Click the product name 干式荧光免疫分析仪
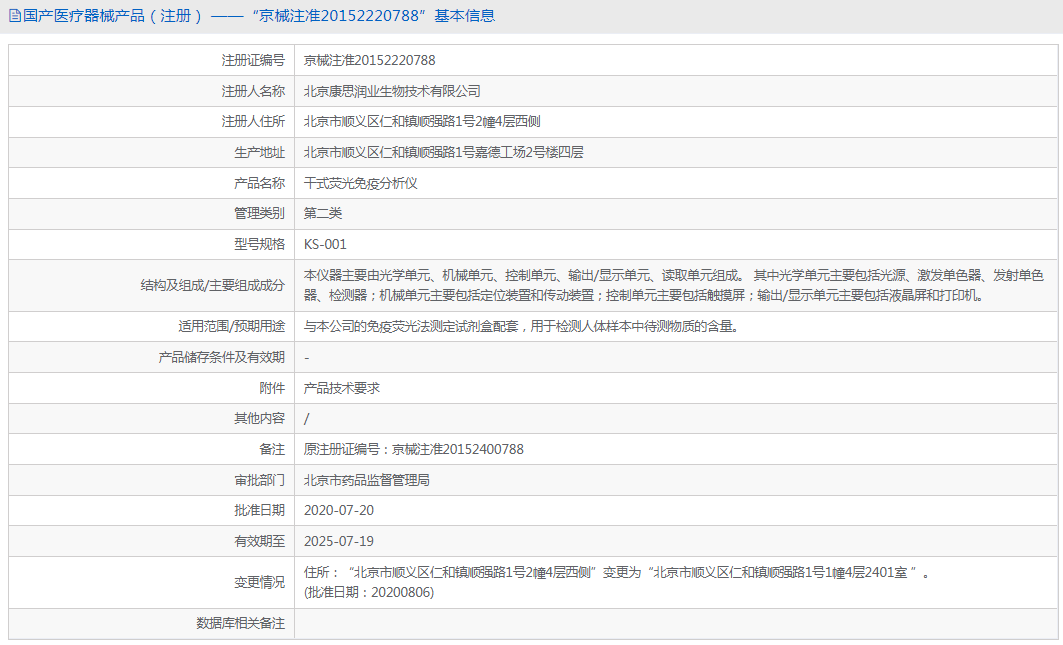The width and height of the screenshot is (1063, 645). [370, 183]
